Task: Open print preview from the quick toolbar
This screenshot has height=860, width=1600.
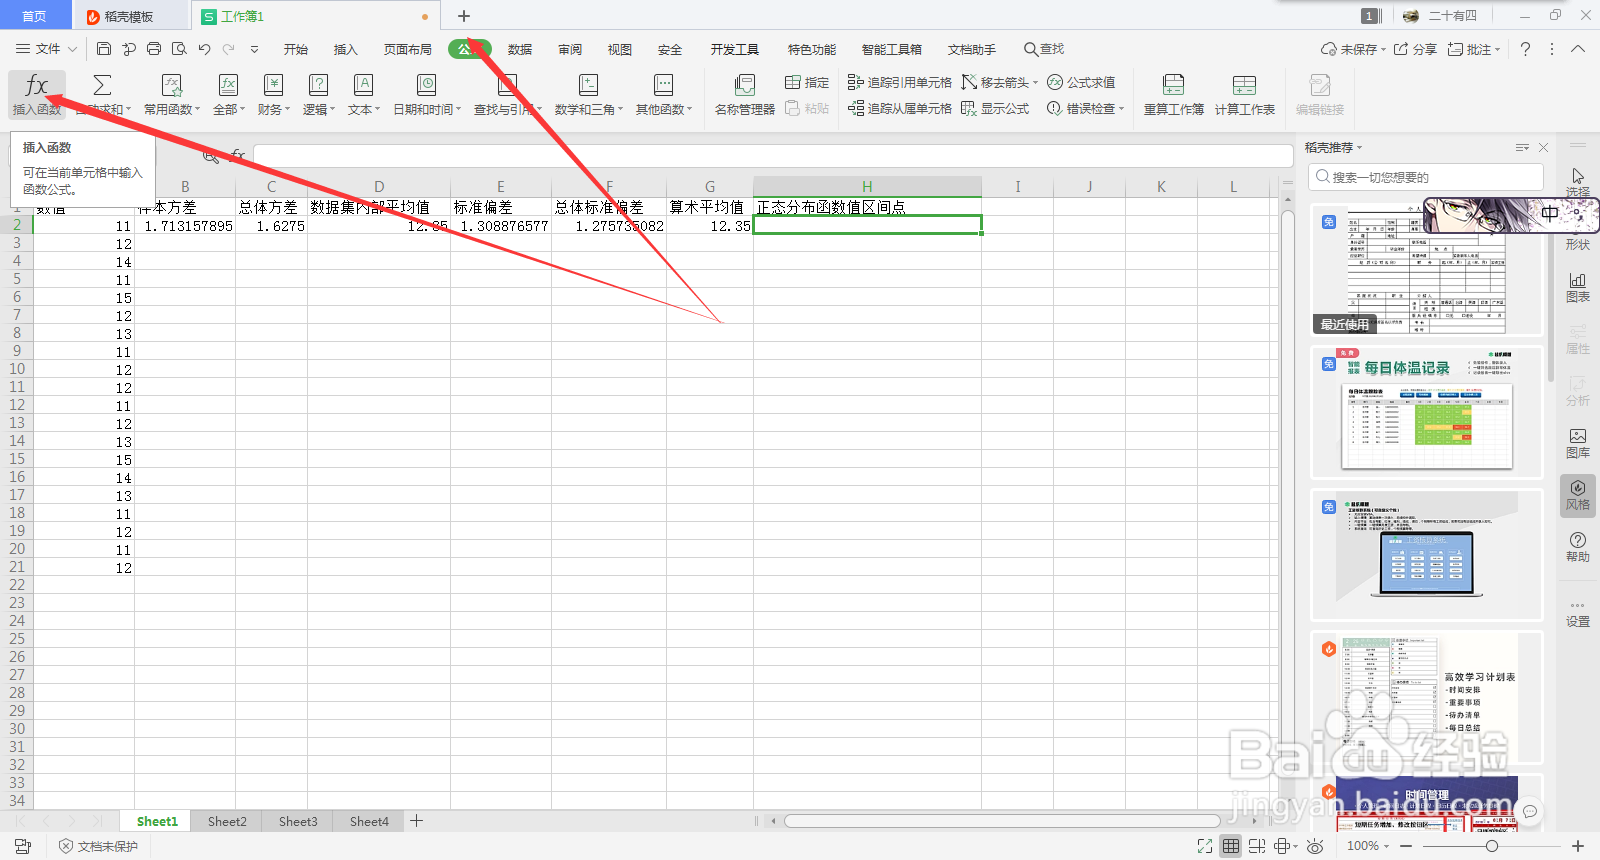Action: 179,49
